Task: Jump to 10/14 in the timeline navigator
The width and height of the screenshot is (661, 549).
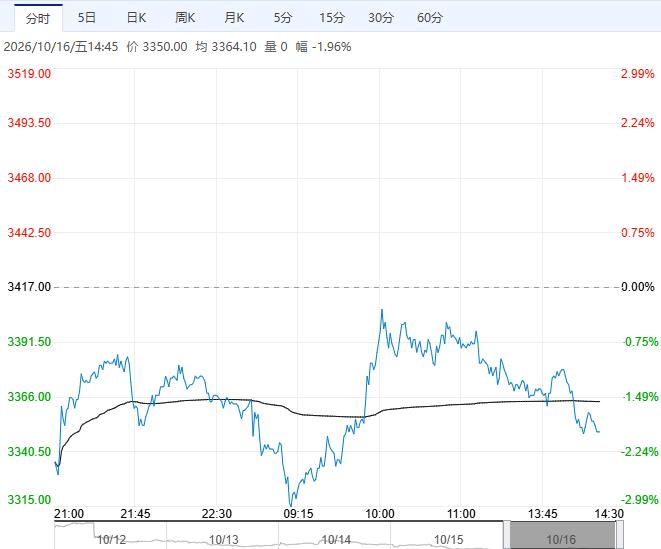Action: 336,540
